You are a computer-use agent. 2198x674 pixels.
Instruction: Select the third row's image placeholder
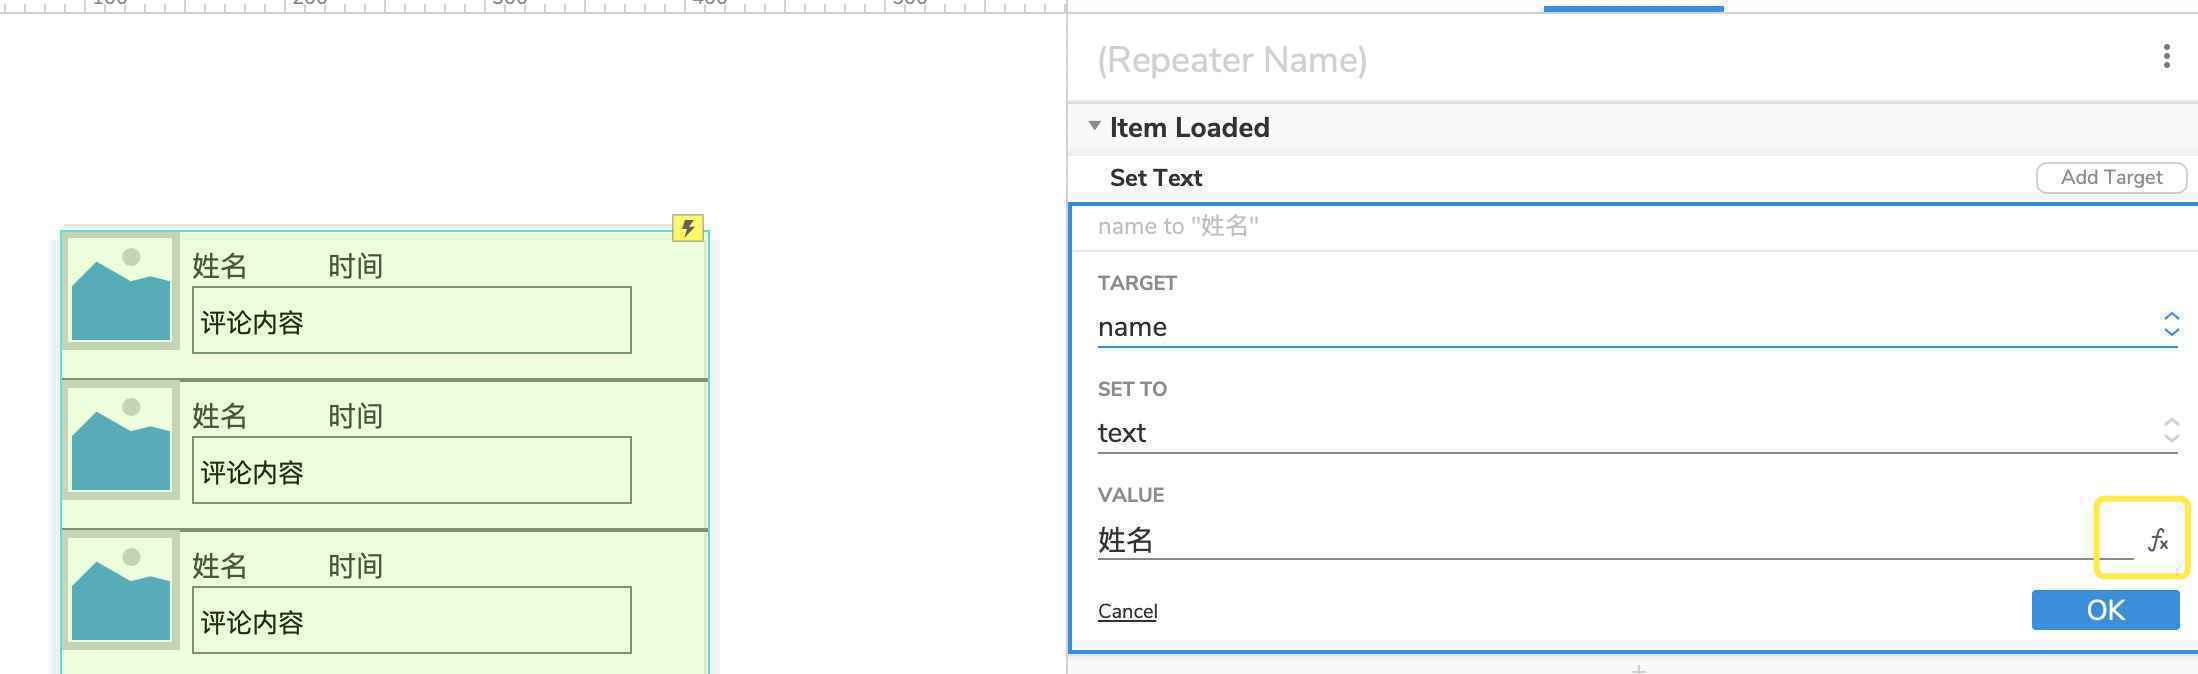[x=121, y=591]
